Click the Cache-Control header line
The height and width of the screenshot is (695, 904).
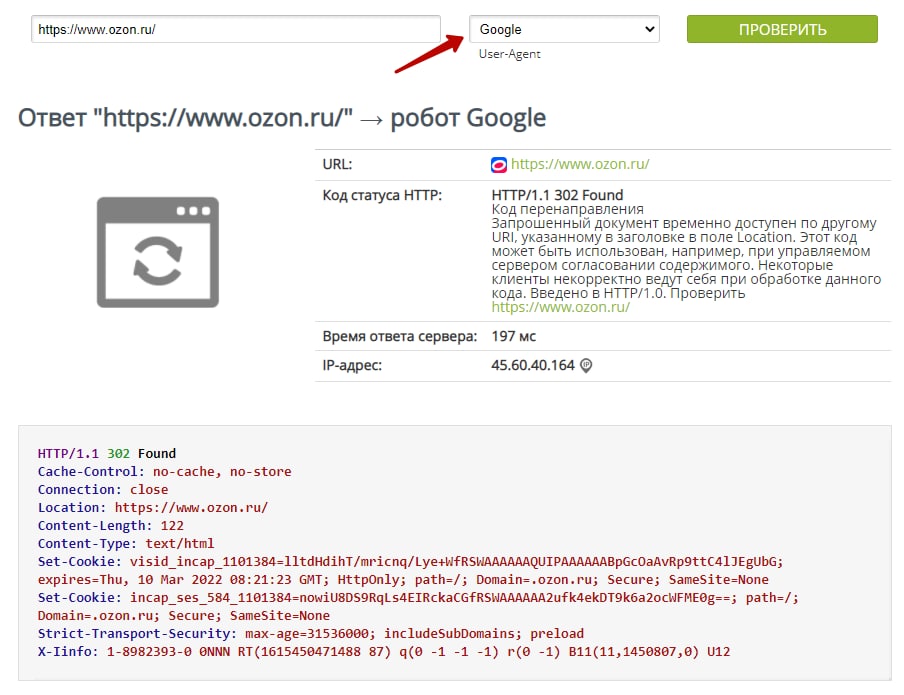coord(164,472)
